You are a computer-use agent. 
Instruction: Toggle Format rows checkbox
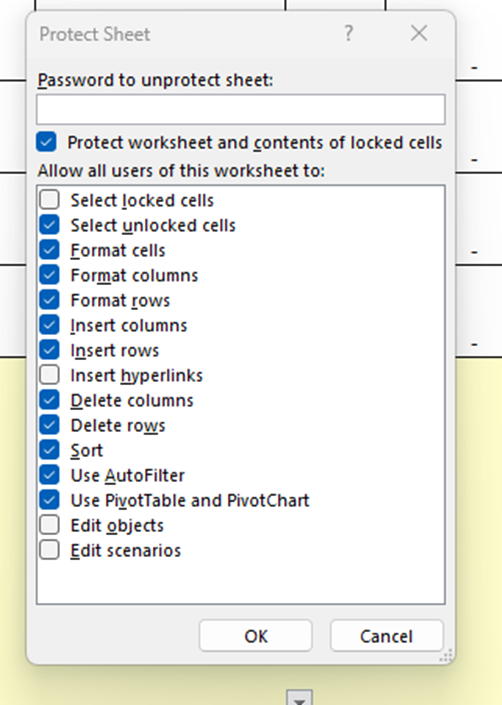tap(49, 300)
